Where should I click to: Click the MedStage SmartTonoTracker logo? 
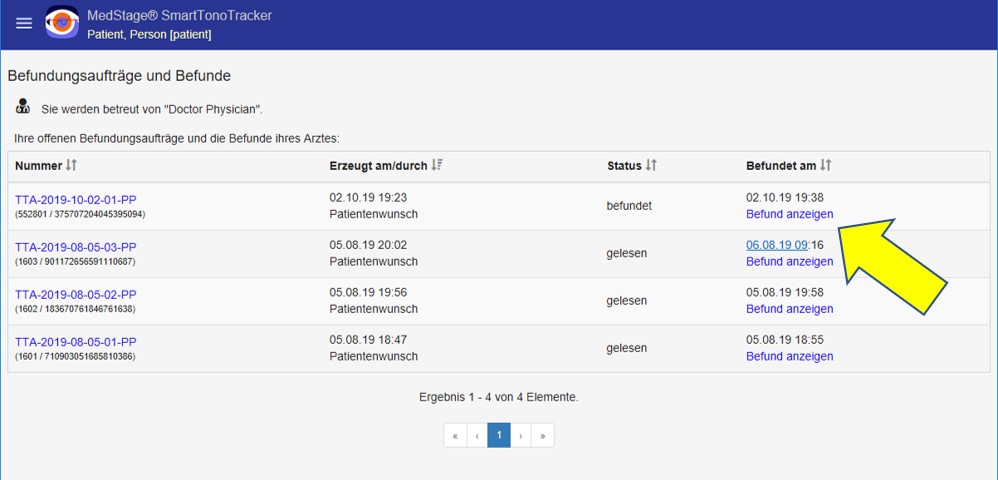[62, 24]
